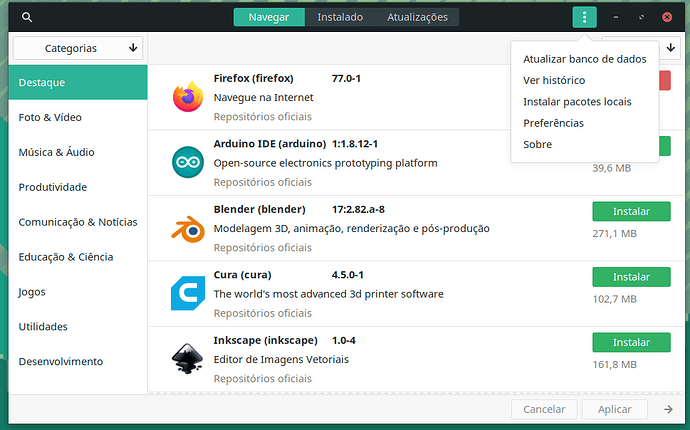Click the Blender (blender) title
The image size is (690, 430).
point(259,209)
